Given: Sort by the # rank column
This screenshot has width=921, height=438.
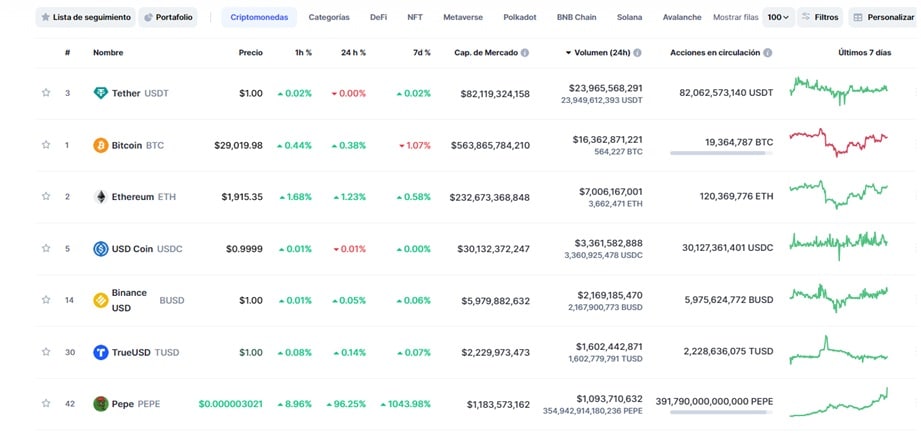Looking at the screenshot, I should [68, 53].
